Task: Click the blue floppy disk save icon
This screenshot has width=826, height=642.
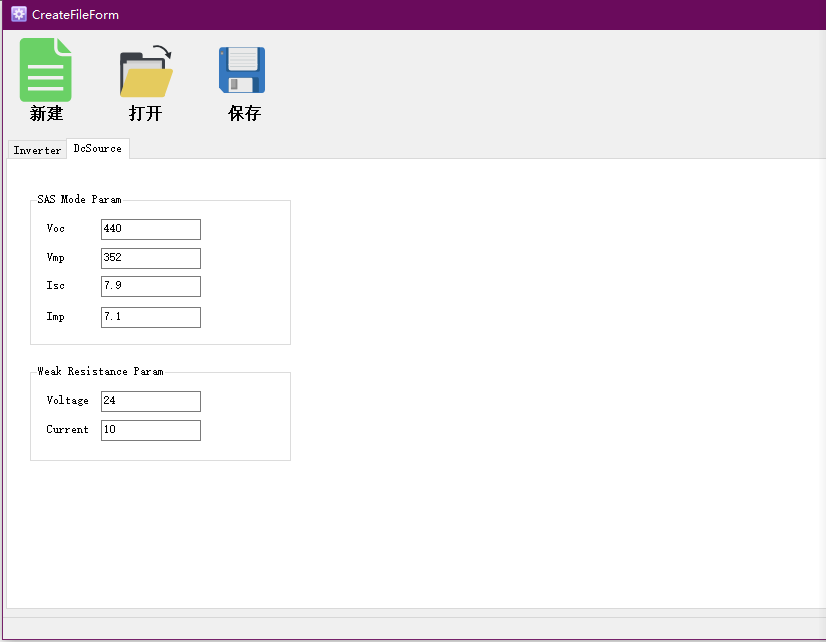Action: (242, 70)
